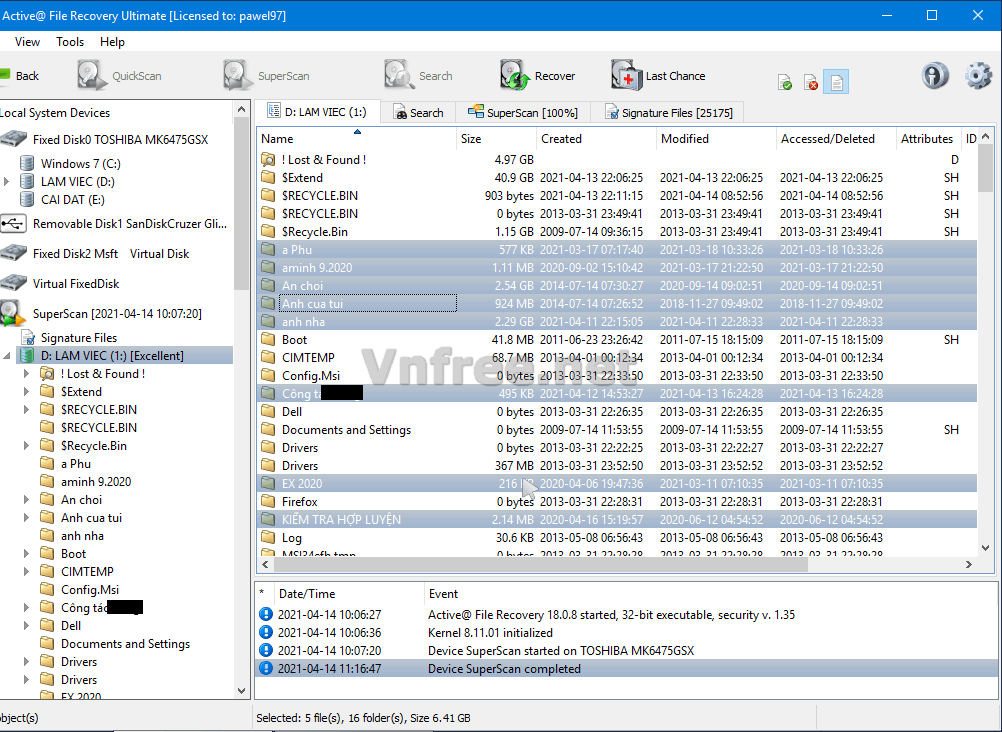
Task: Start a QuickScan from the toolbar
Action: [x=93, y=76]
